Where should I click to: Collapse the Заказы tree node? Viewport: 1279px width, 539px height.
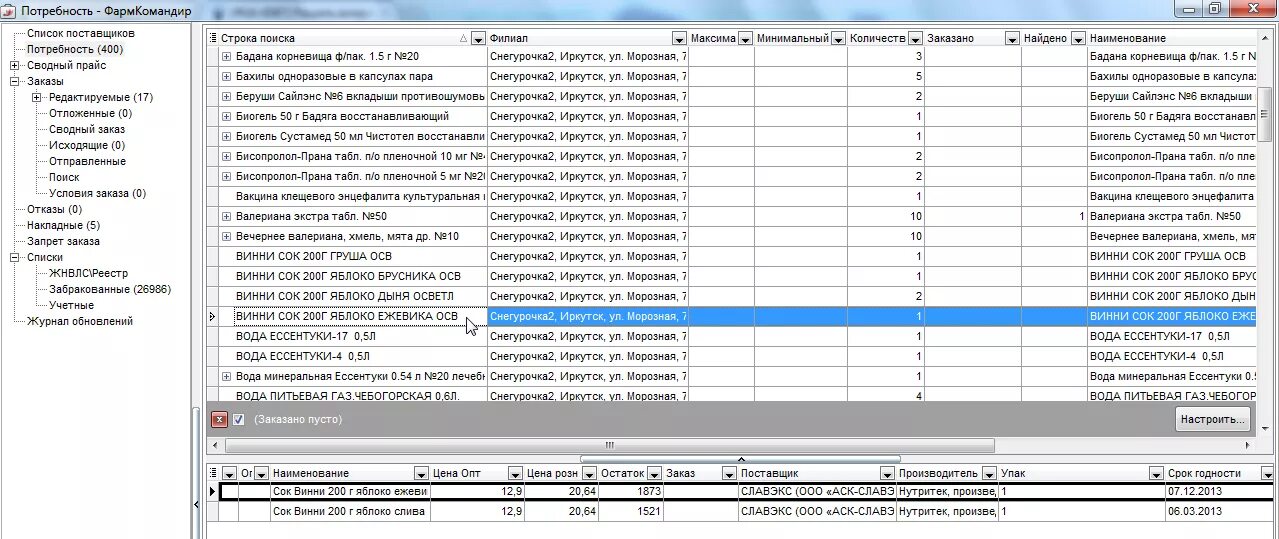(16, 81)
